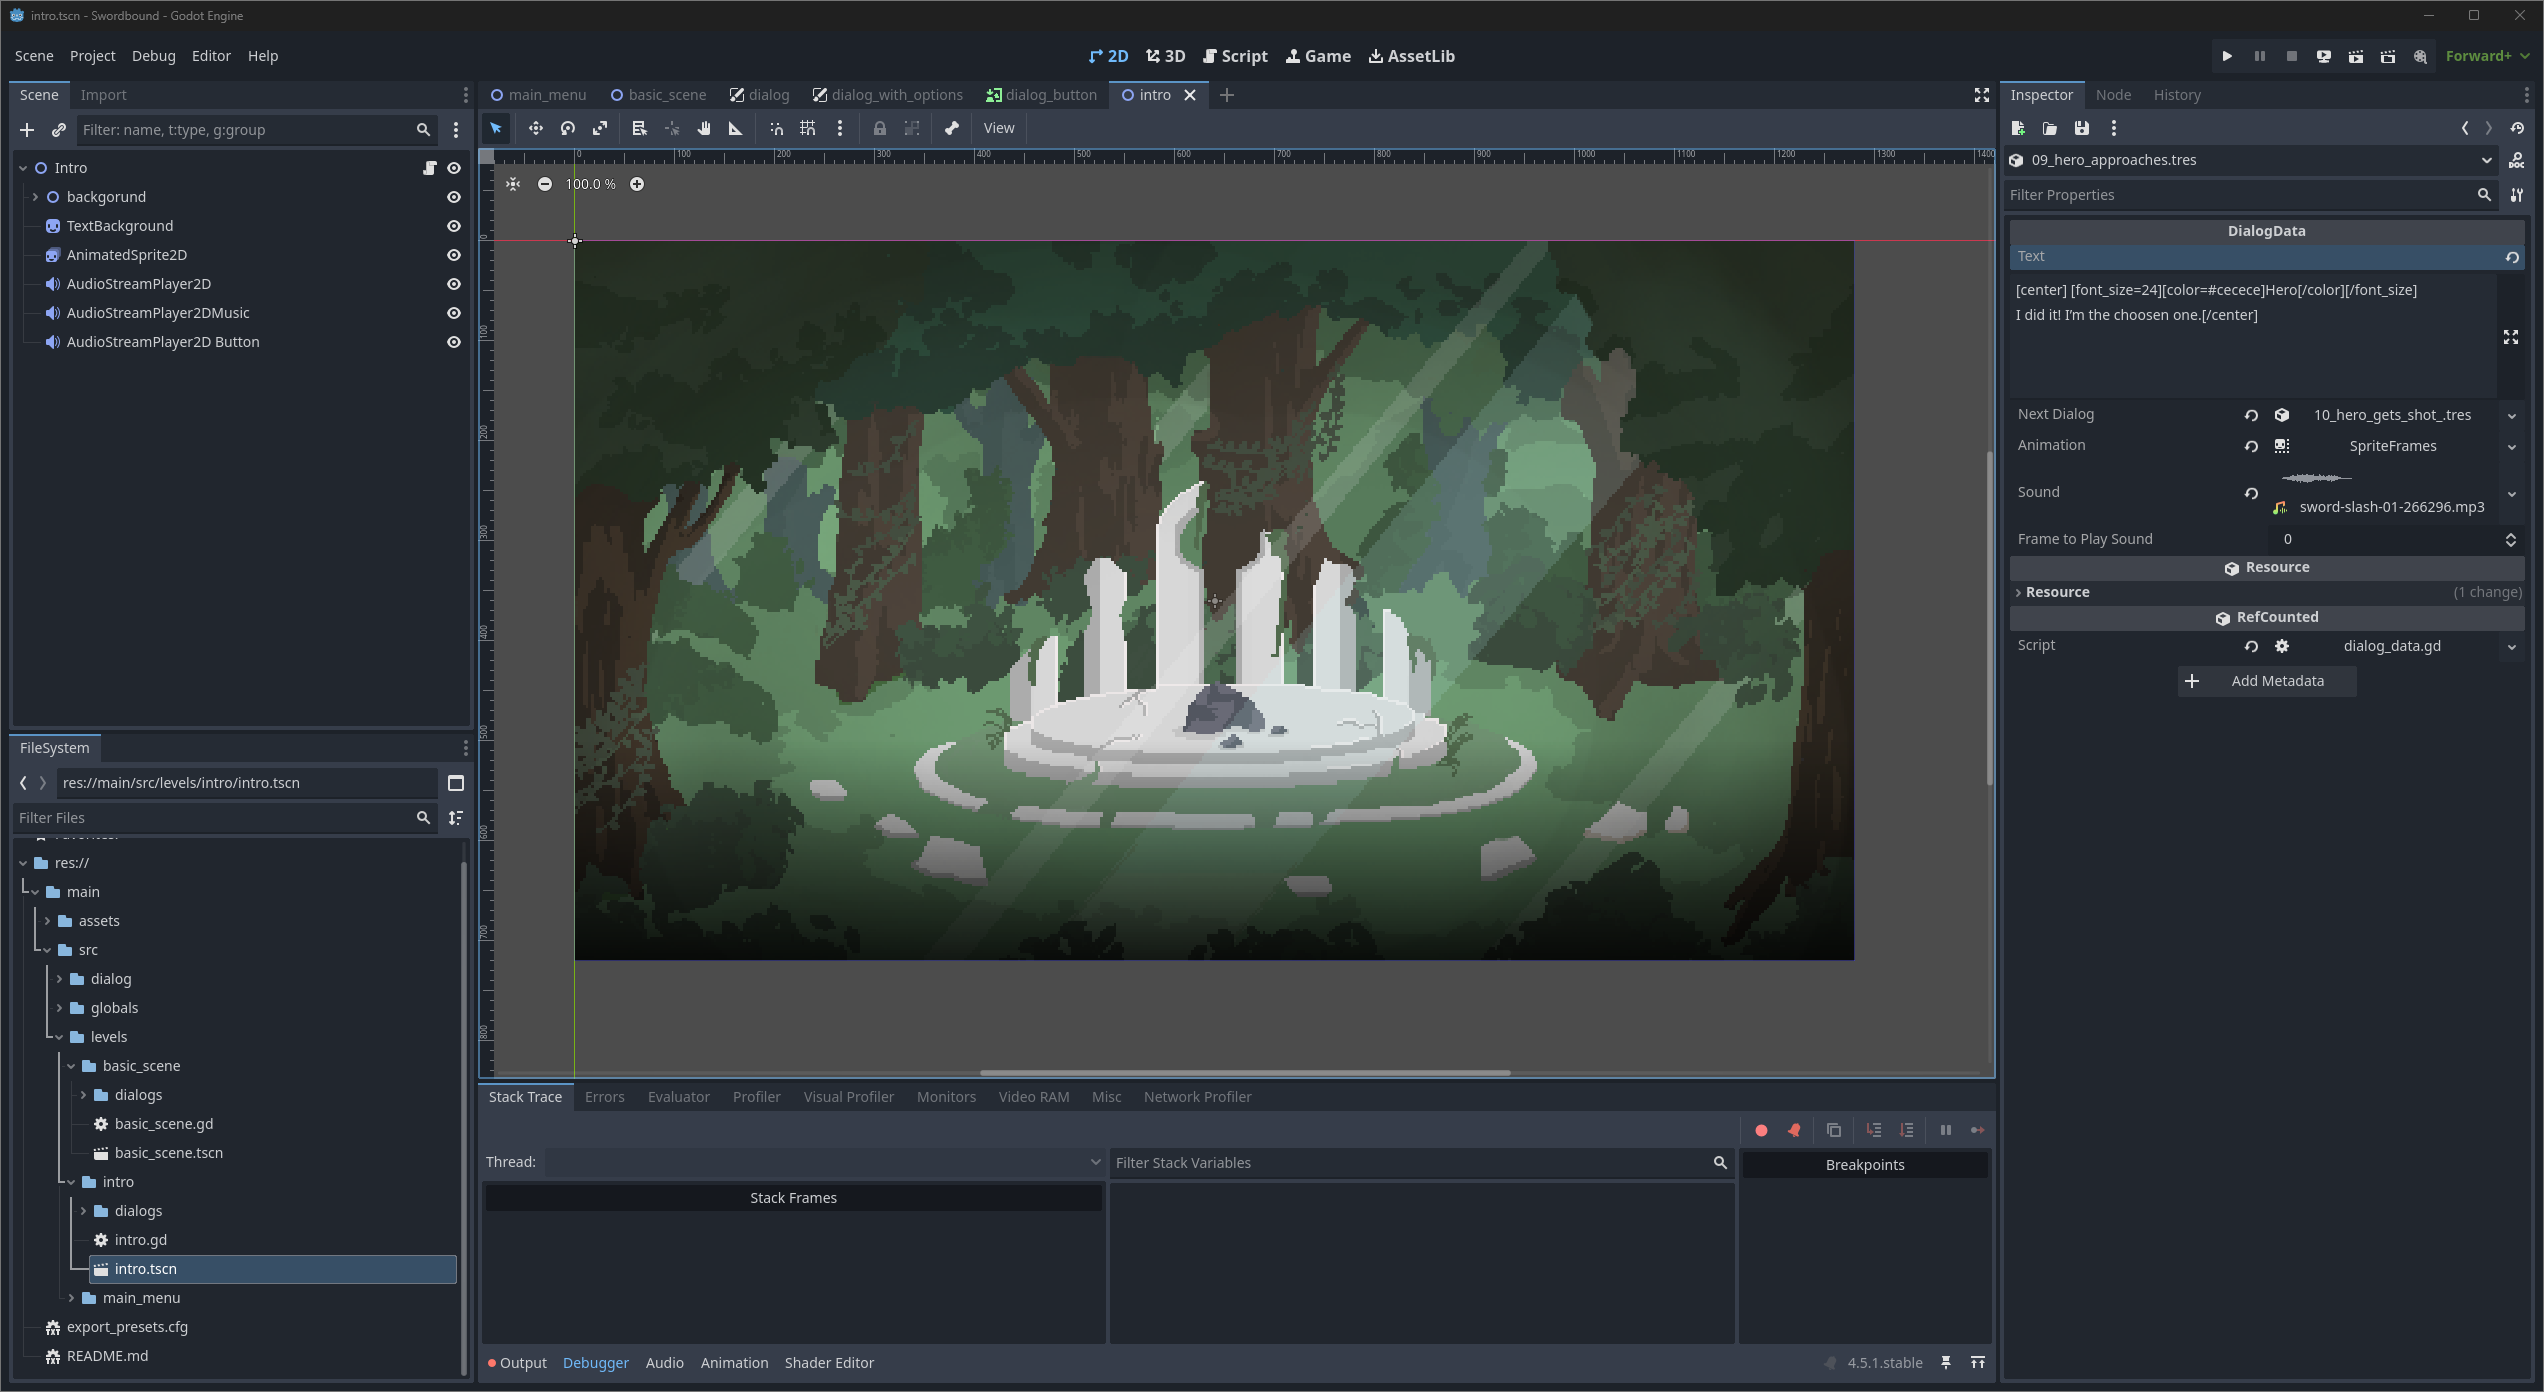Click the lock selected node icon

point(879,128)
